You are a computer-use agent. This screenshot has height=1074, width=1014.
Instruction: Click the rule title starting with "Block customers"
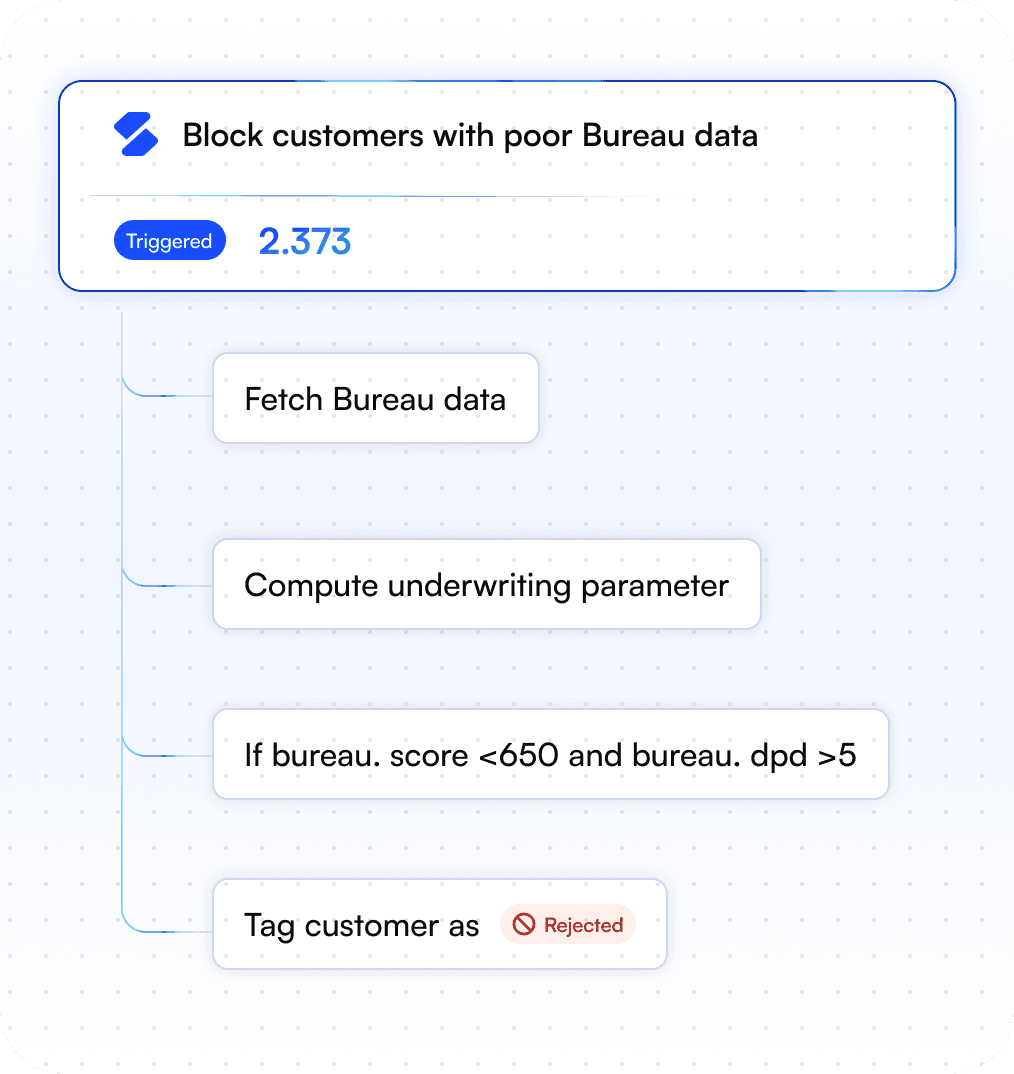click(x=470, y=135)
